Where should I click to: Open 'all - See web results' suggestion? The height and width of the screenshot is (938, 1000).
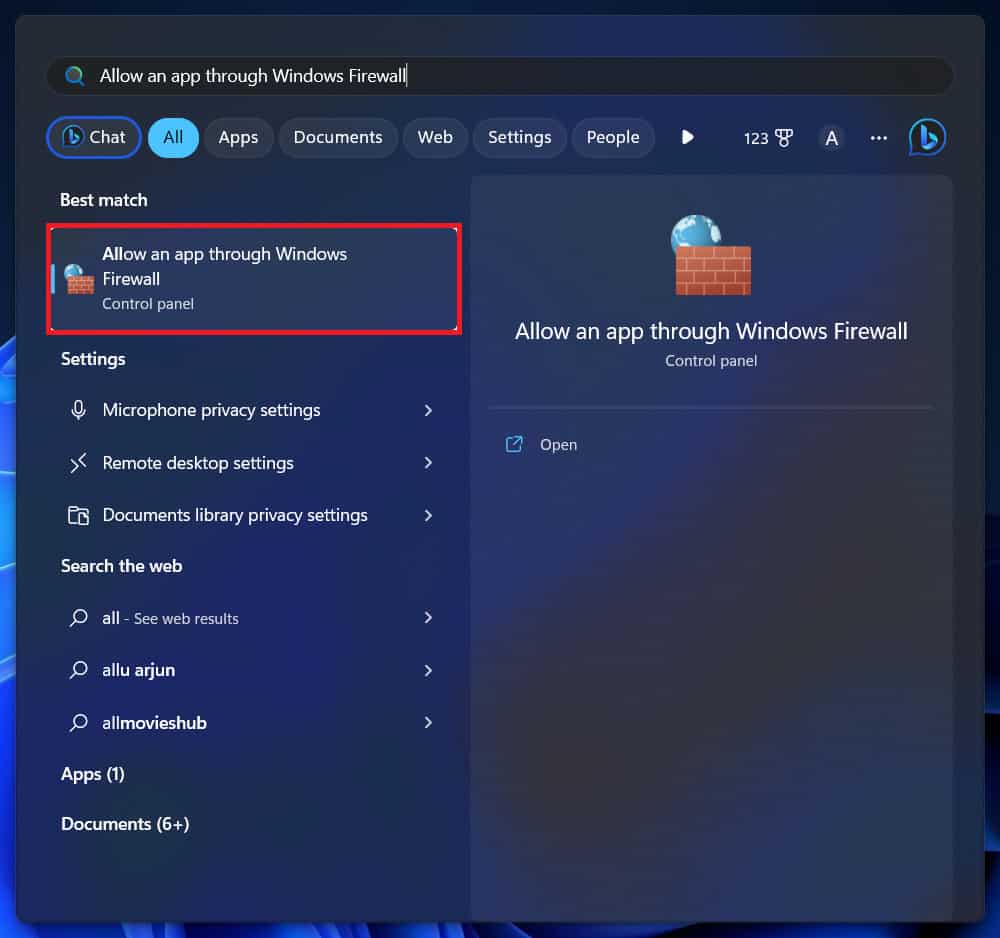[x=254, y=618]
